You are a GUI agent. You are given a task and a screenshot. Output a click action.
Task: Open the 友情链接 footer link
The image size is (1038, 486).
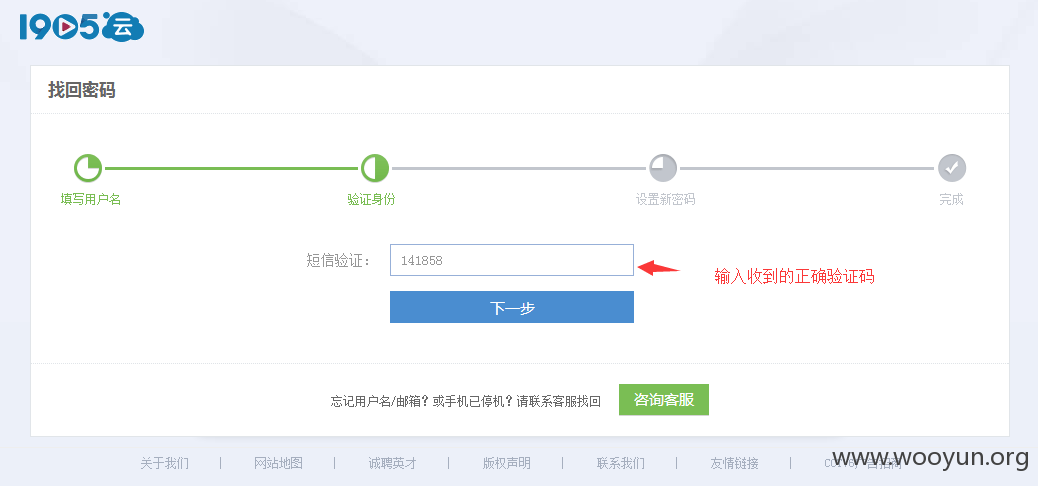(x=735, y=463)
